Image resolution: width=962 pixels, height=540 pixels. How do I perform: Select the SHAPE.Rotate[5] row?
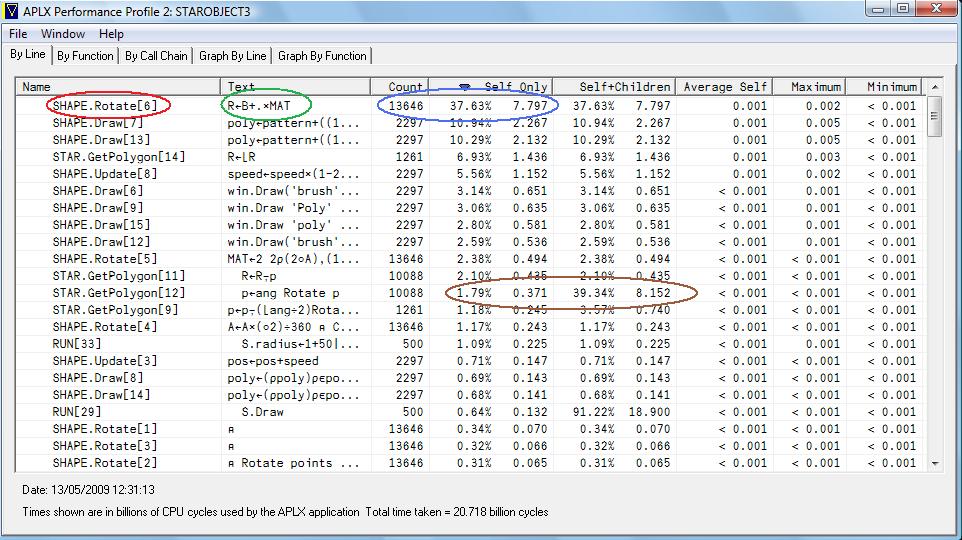(471, 259)
